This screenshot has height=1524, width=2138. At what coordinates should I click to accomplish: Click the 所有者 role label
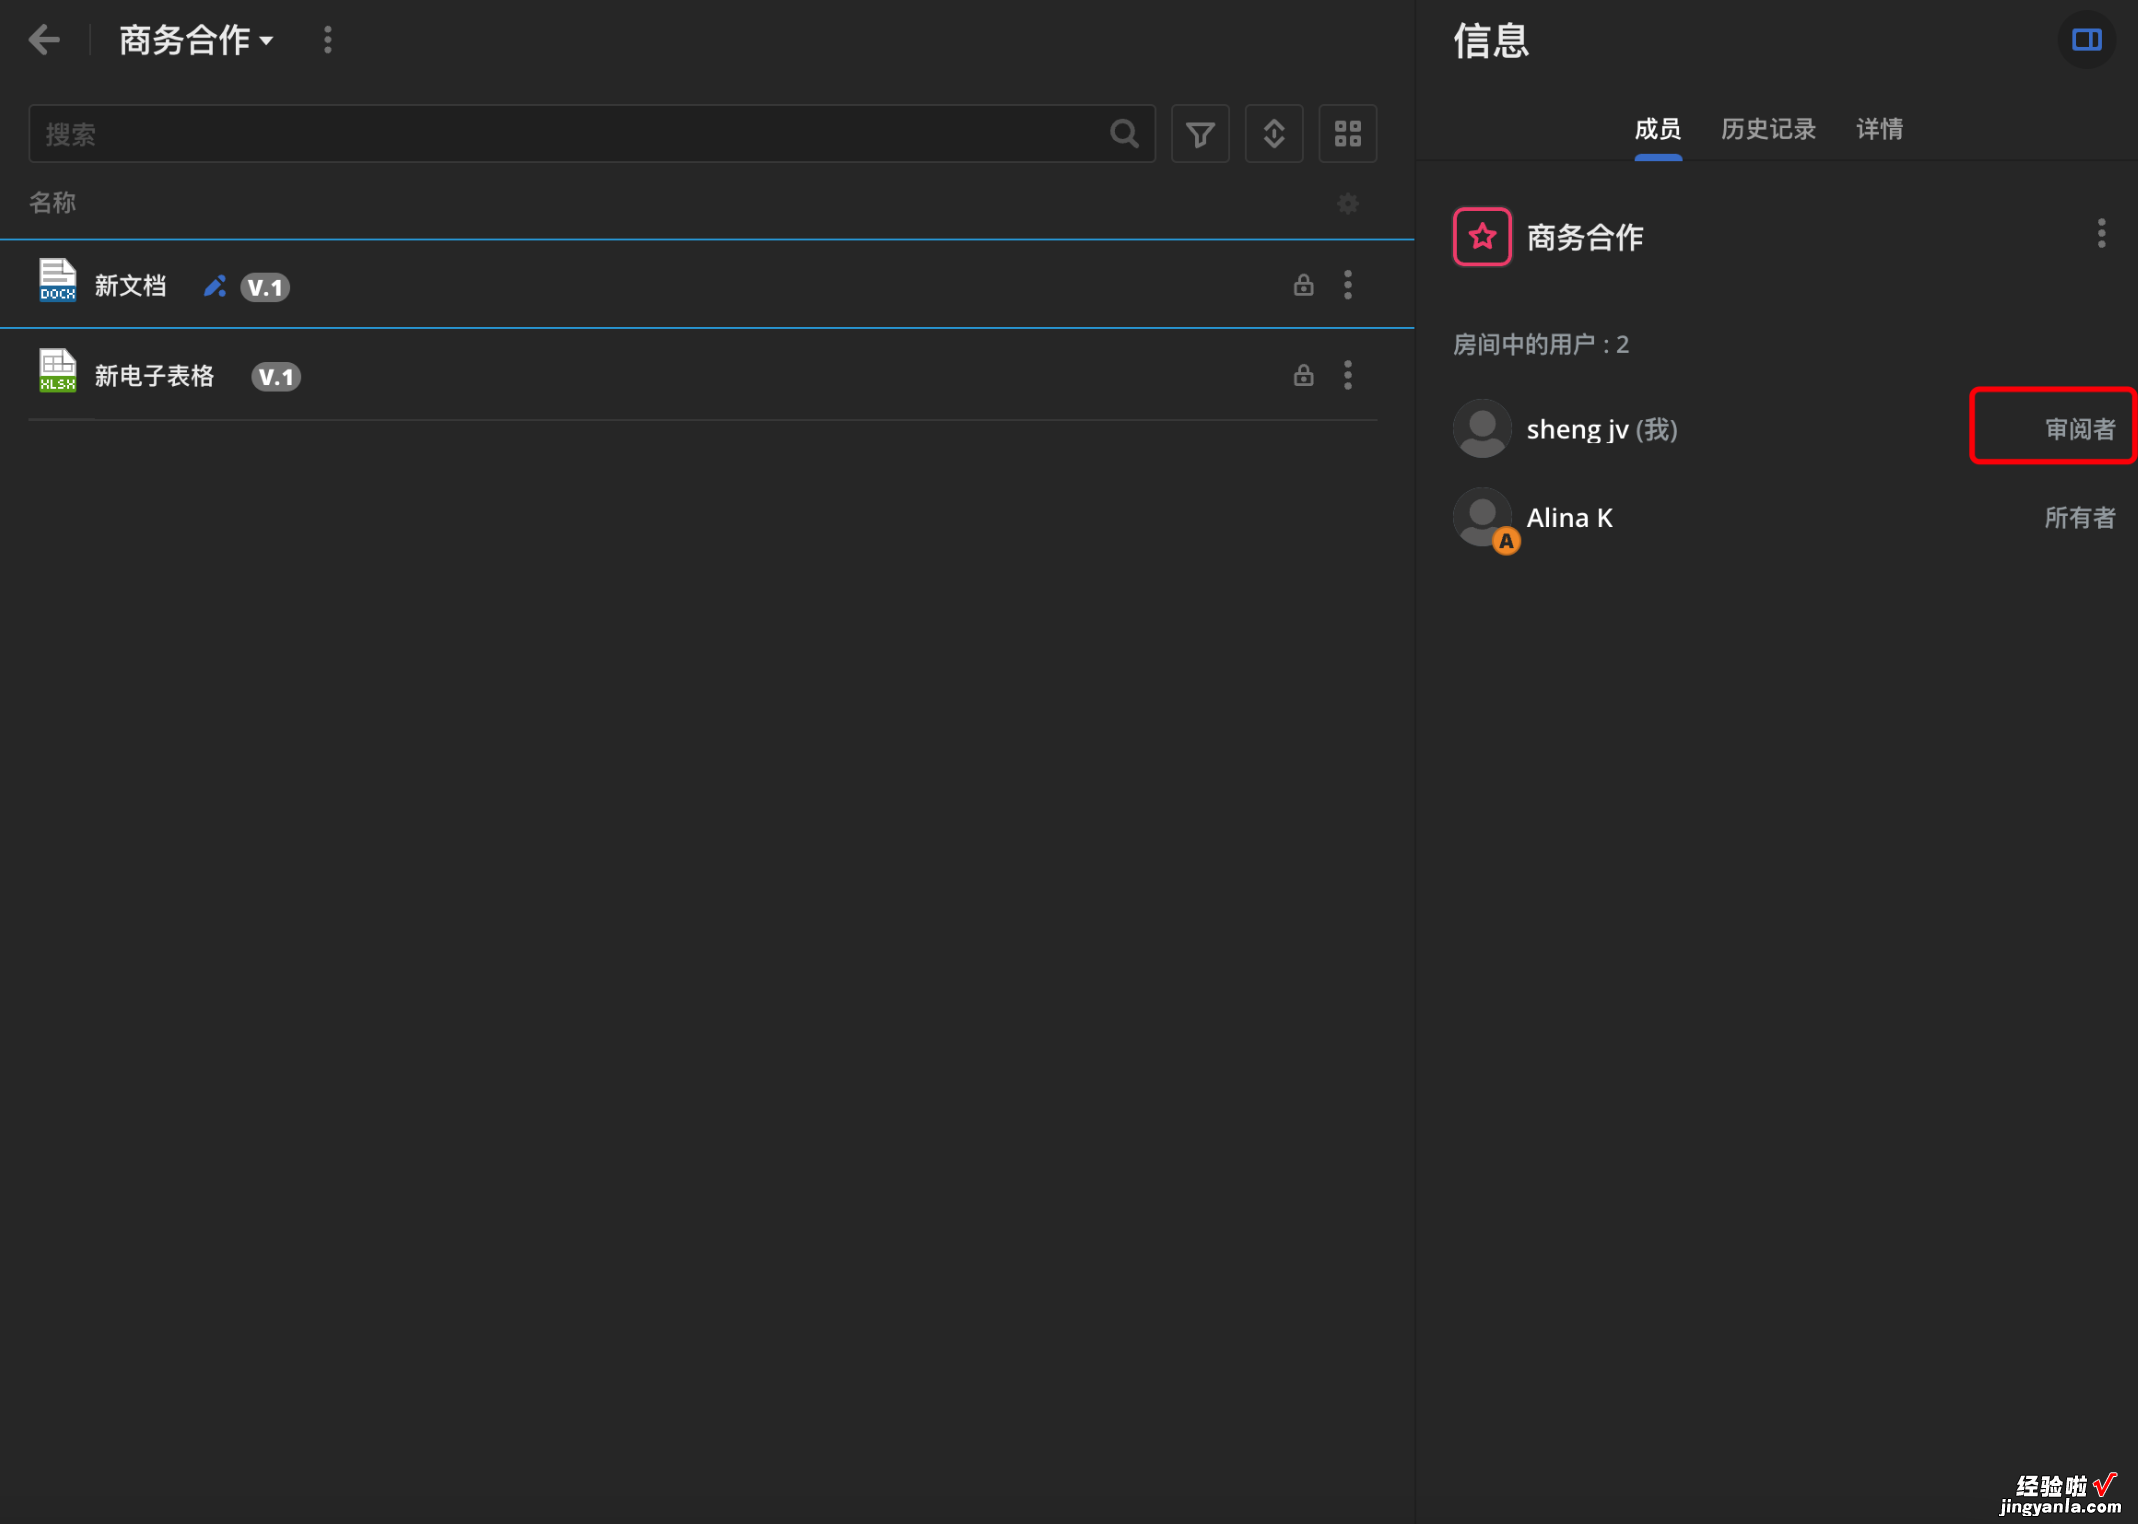(2080, 518)
